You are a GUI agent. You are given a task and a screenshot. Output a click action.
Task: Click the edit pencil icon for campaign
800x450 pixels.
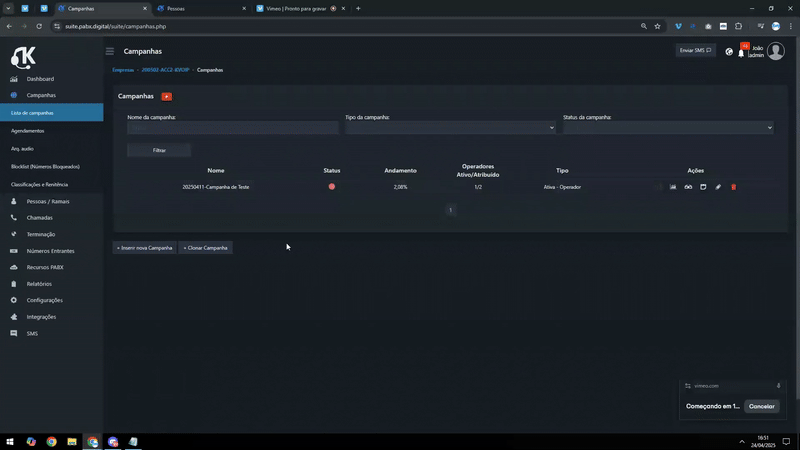(x=718, y=187)
